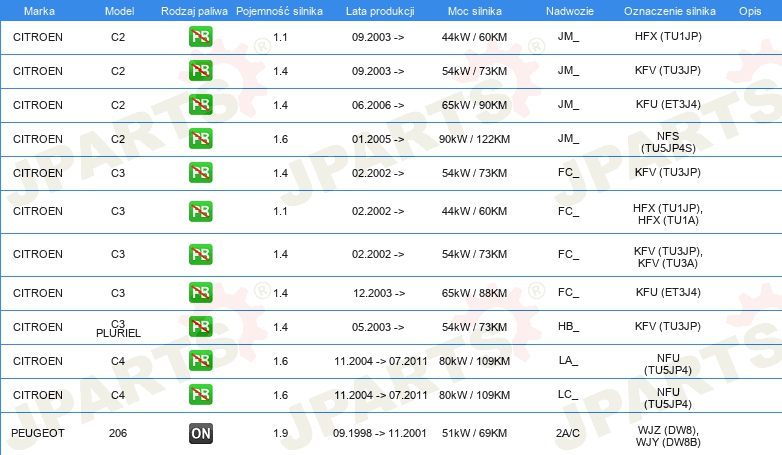Click the petrol icon in the 65kW / 88KM row
The image size is (782, 455).
pyautogui.click(x=200, y=293)
